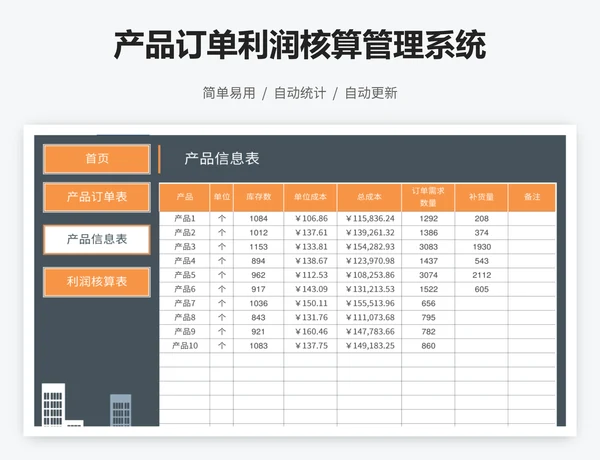The height and width of the screenshot is (460, 600).
Task: Select the 产品2 cell
Action: tap(184, 233)
